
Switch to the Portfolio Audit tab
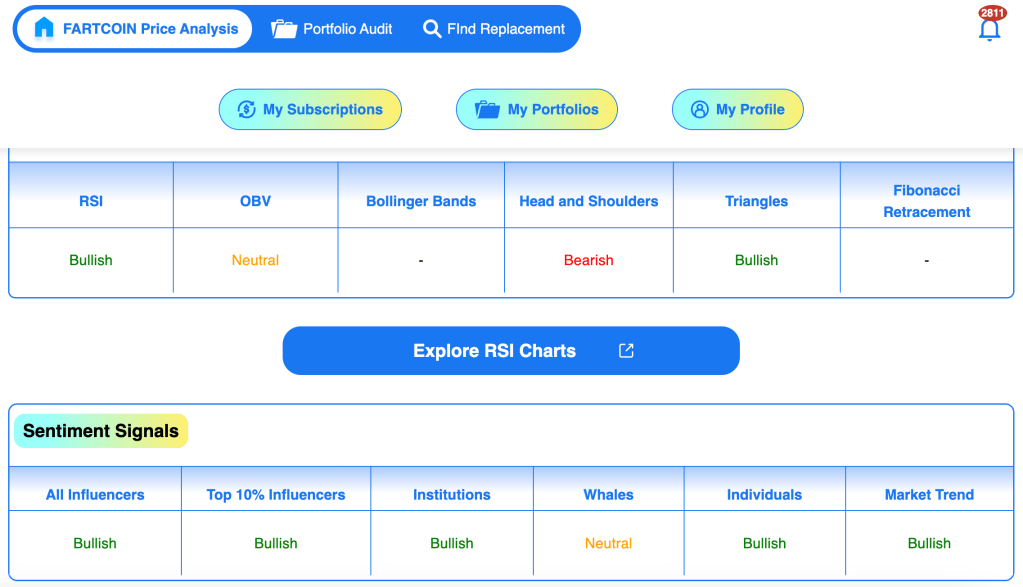[331, 29]
